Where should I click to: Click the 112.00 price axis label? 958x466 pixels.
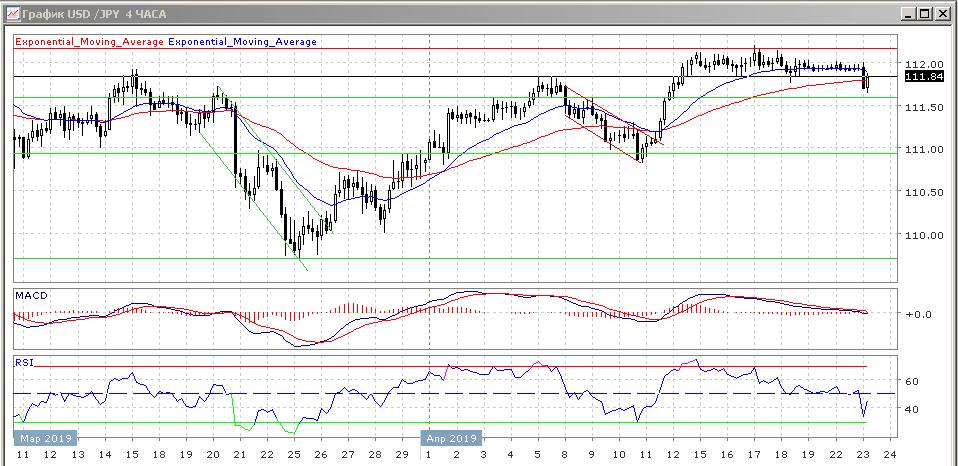point(921,63)
